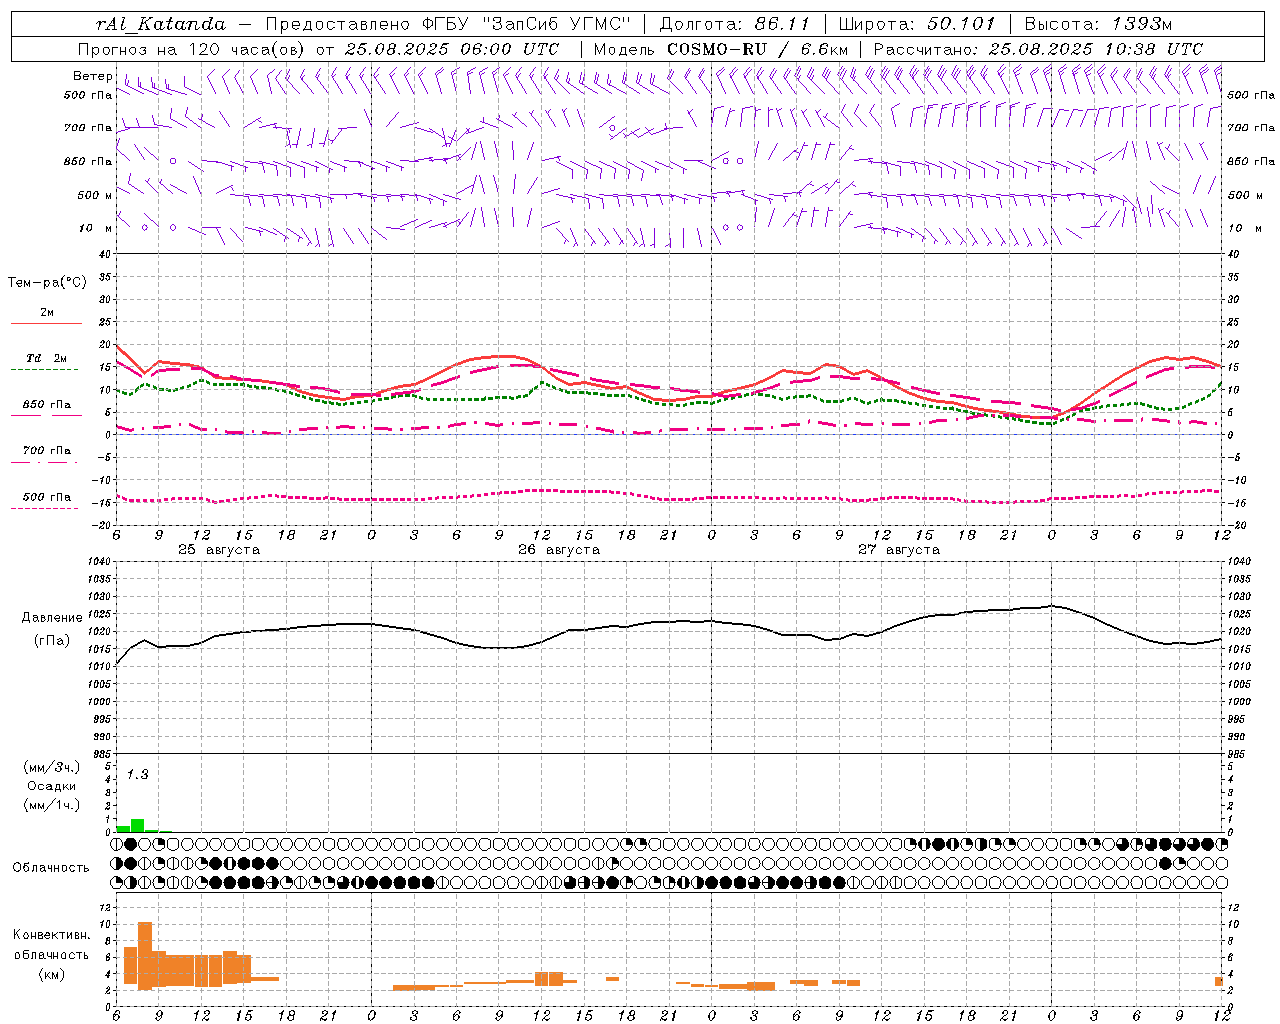Screen dimensions: 1280x1024
Task: Click the (км) unit of convective cloudiness
Action: coord(52,974)
